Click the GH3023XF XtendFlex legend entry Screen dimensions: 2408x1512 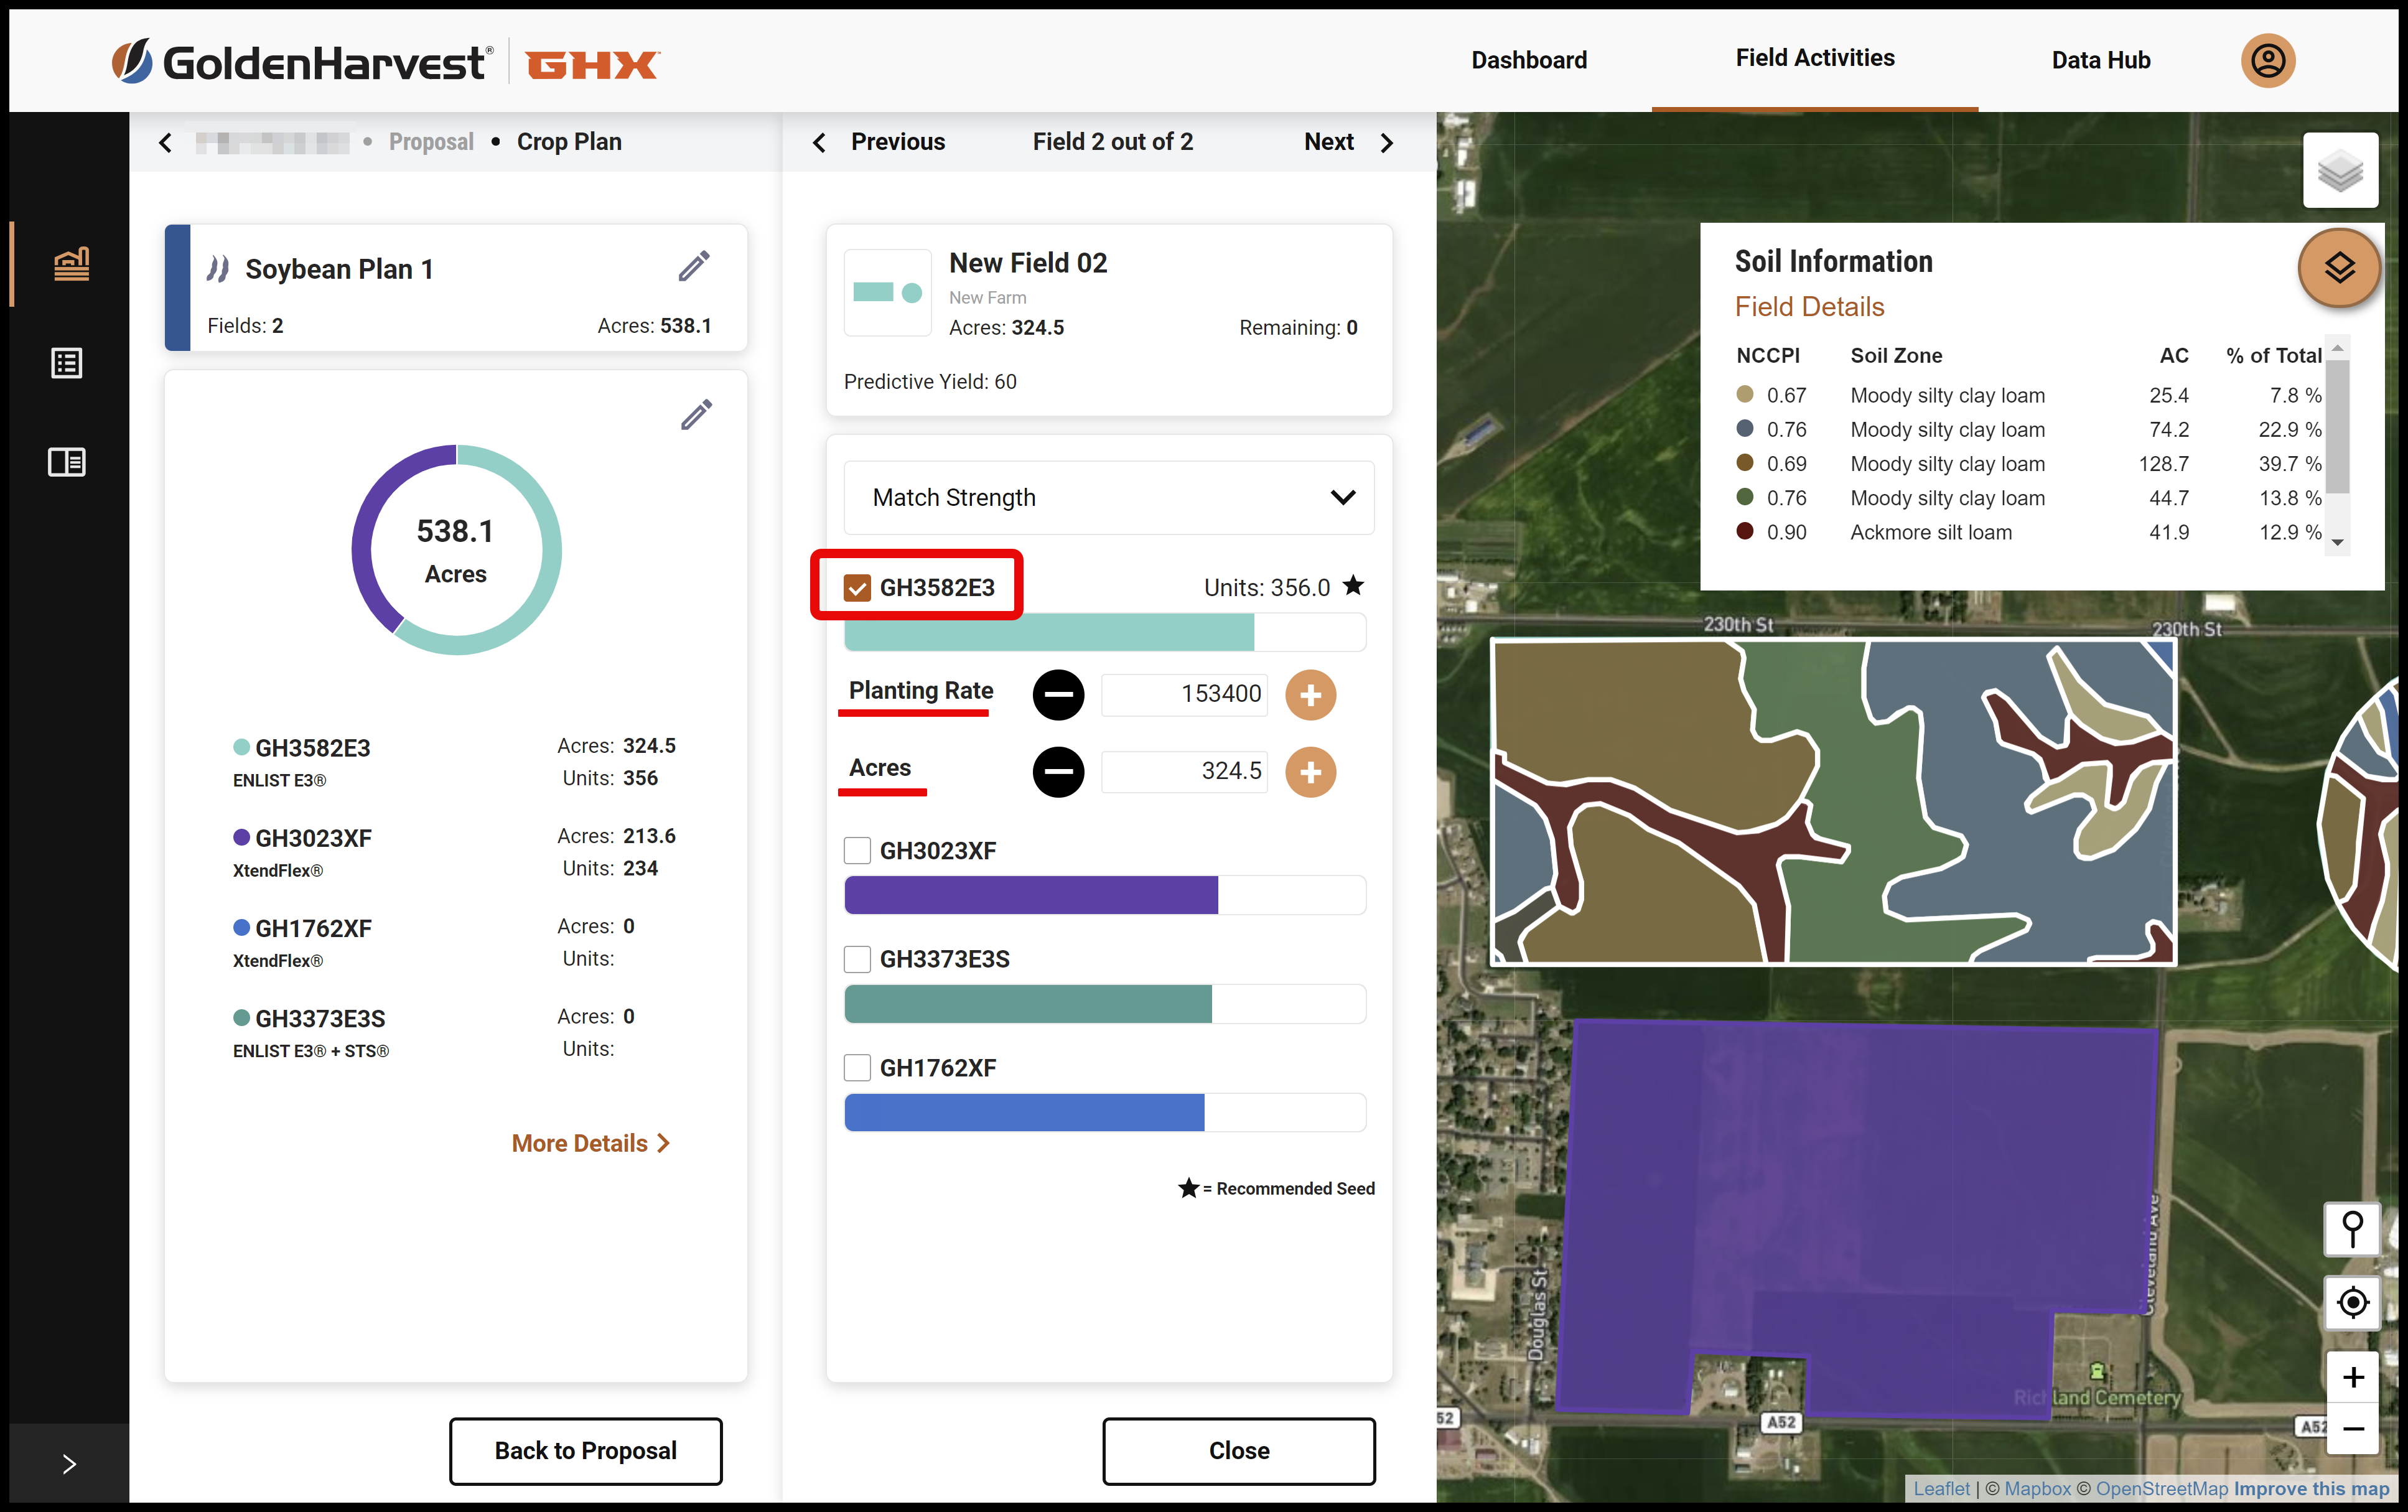(x=455, y=853)
